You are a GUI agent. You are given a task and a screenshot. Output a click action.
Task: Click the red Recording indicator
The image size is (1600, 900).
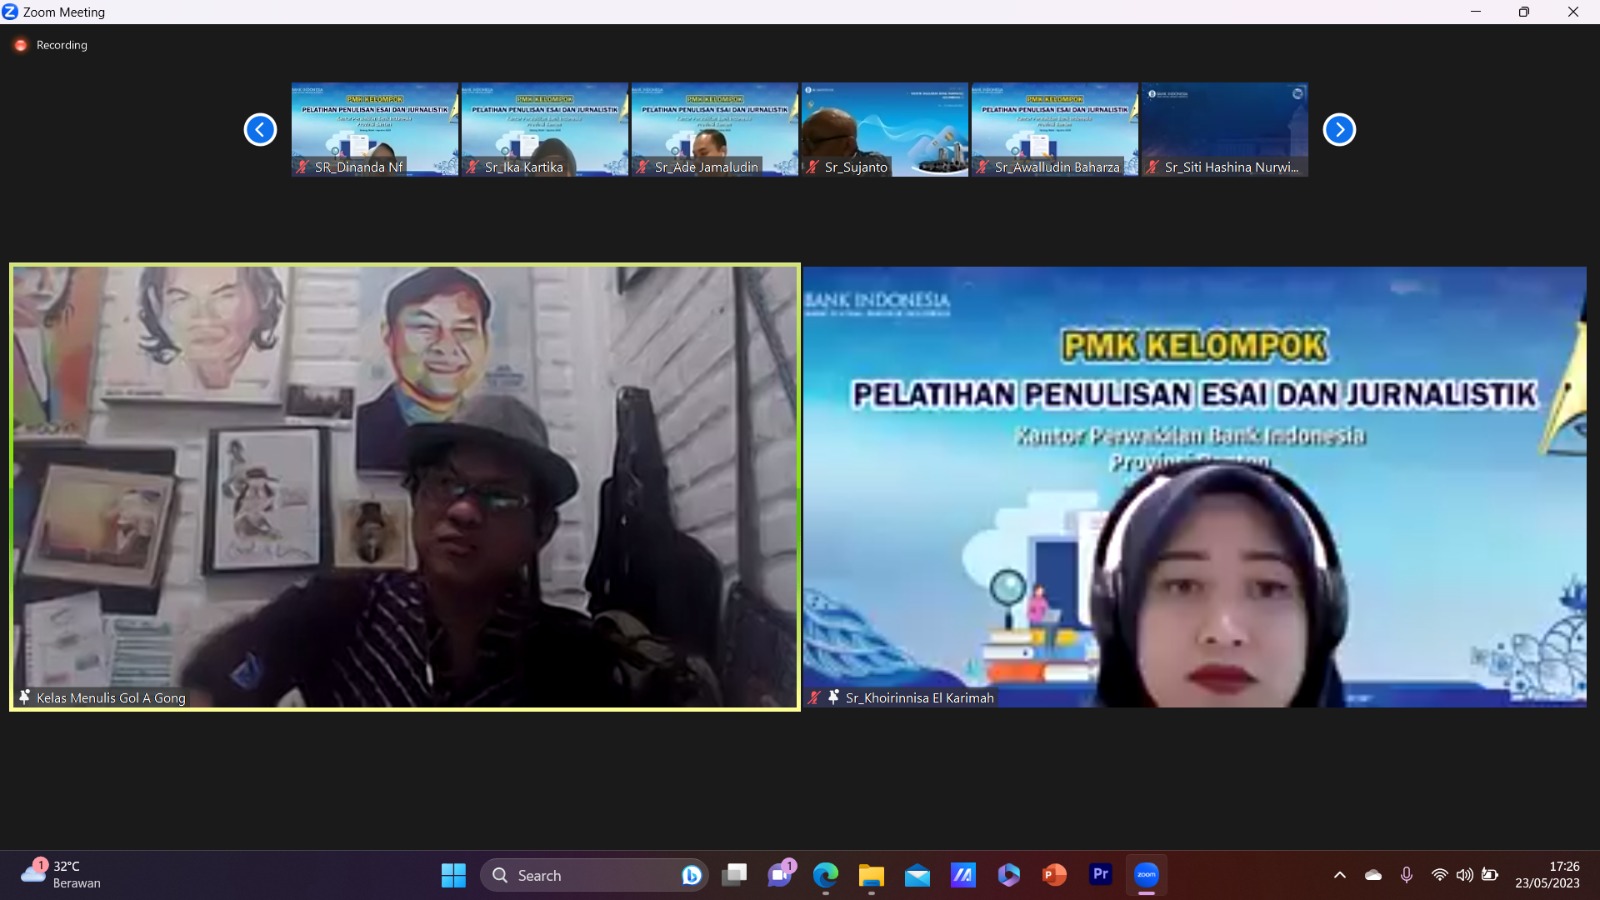(x=21, y=45)
